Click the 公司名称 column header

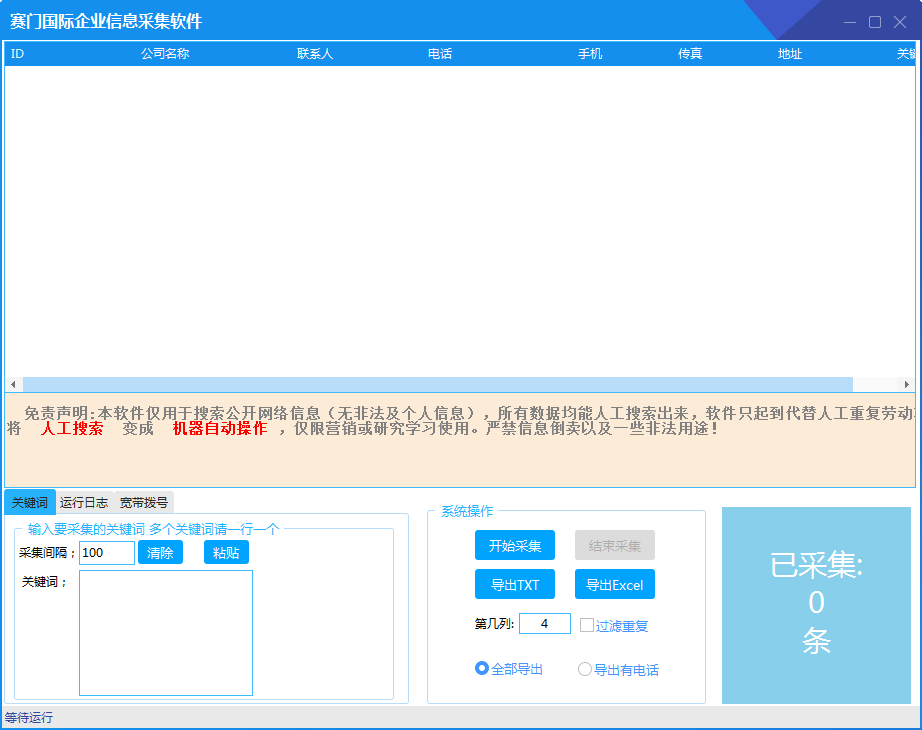165,54
